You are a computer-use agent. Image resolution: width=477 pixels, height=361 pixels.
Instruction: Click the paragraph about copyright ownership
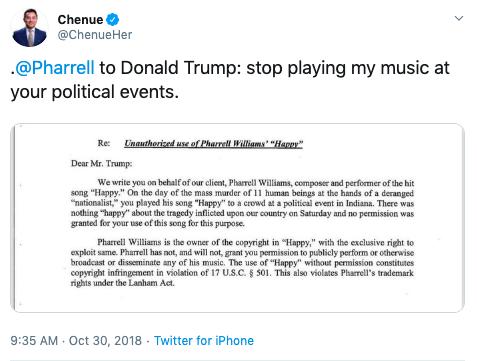point(242,263)
